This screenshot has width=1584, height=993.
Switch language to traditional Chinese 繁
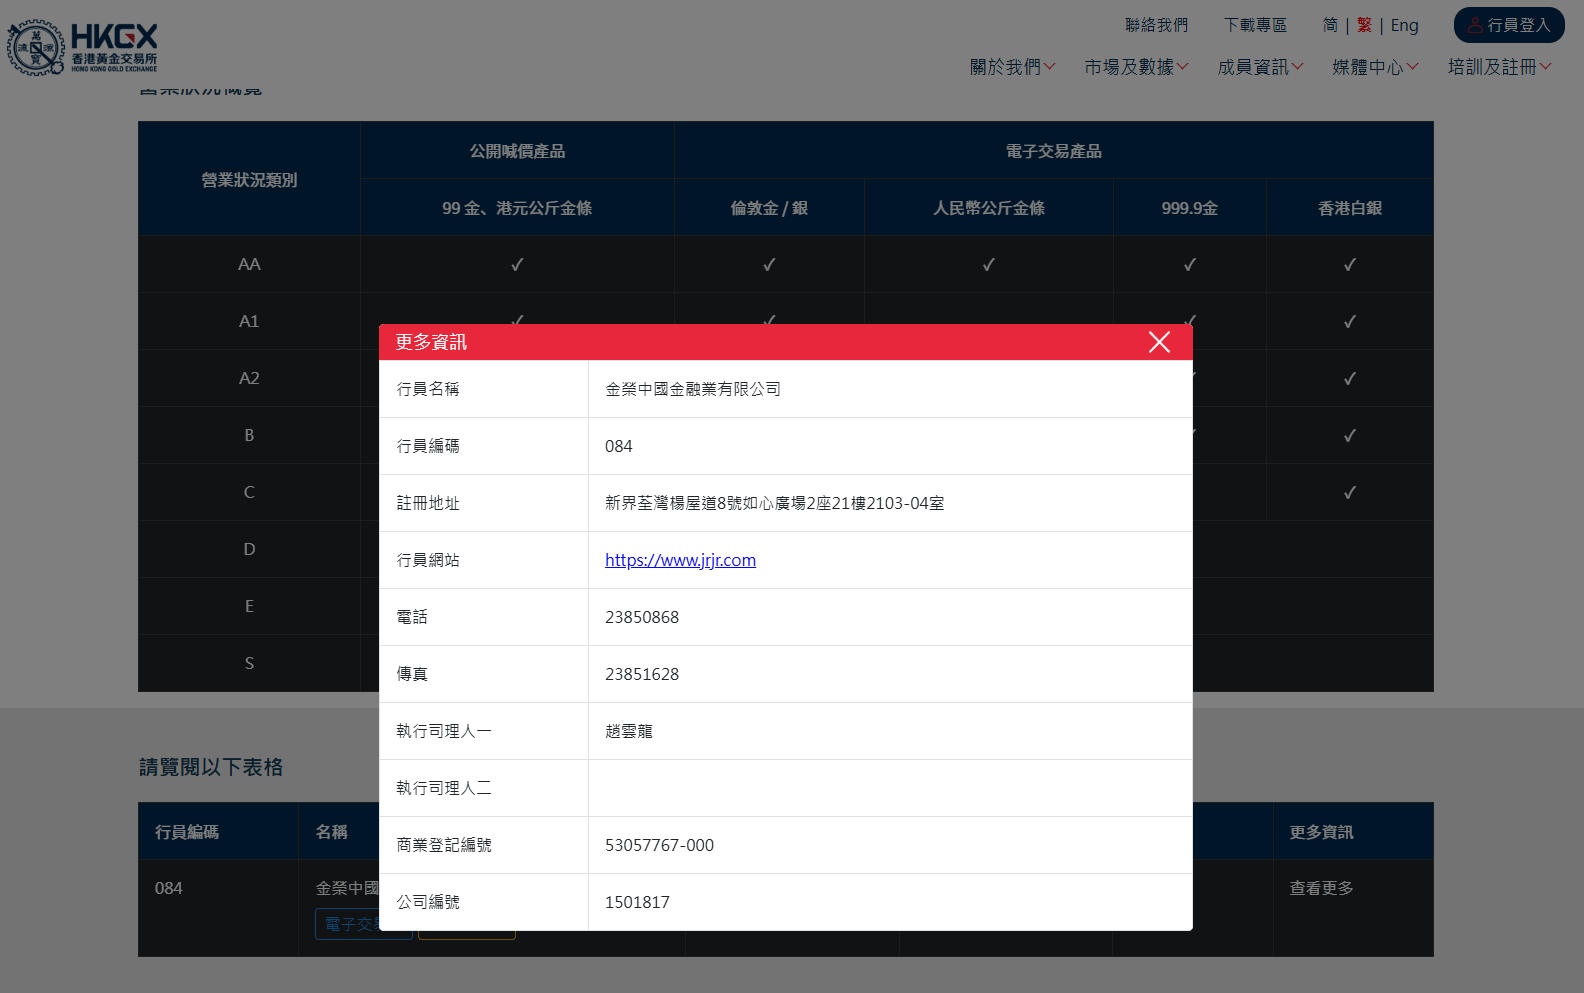1364,25
